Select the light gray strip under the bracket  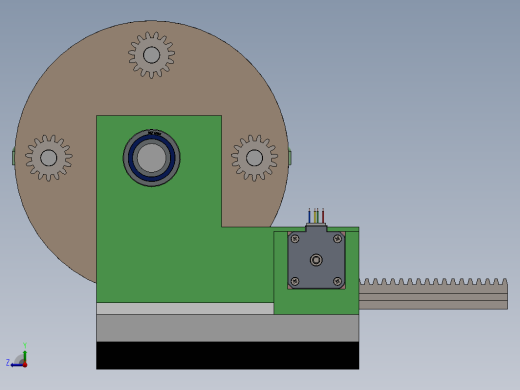click(185, 309)
